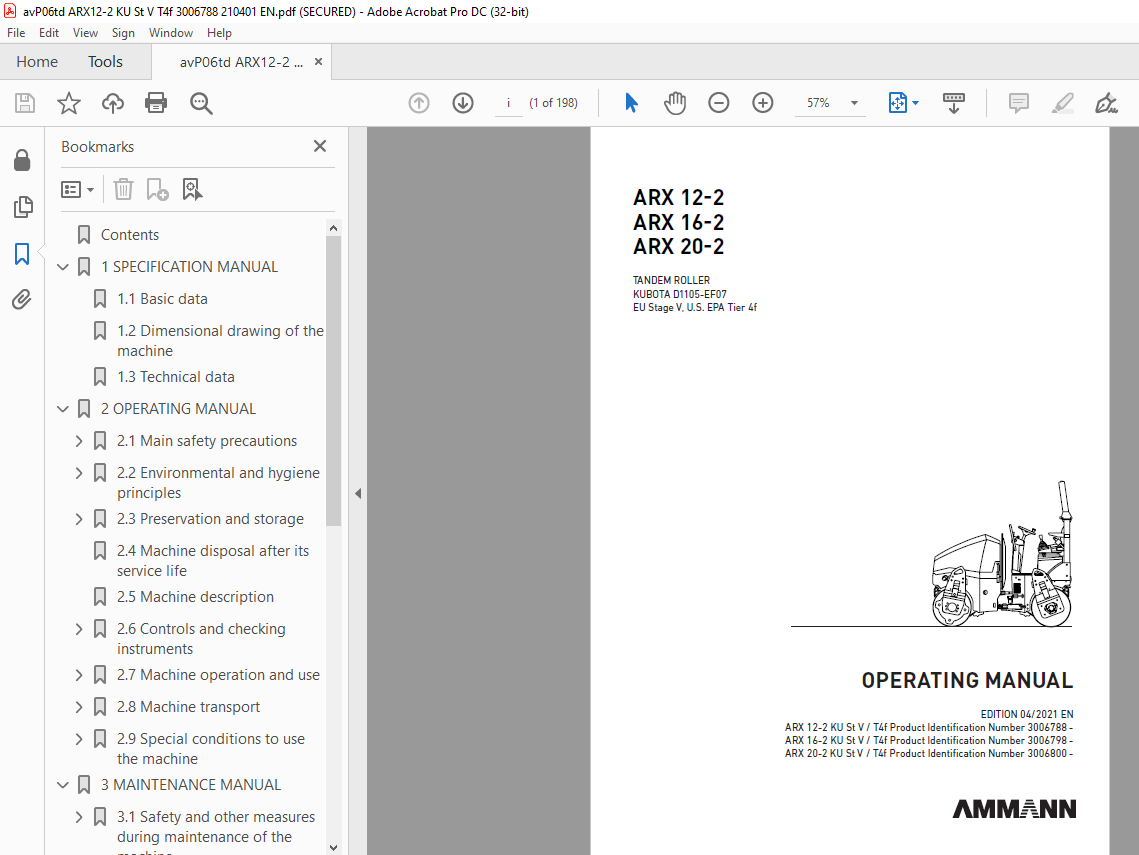Collapse 1 SPECIFICATION MANUAL bookmark
Screen dimensions: 1139x855
(x=63, y=267)
